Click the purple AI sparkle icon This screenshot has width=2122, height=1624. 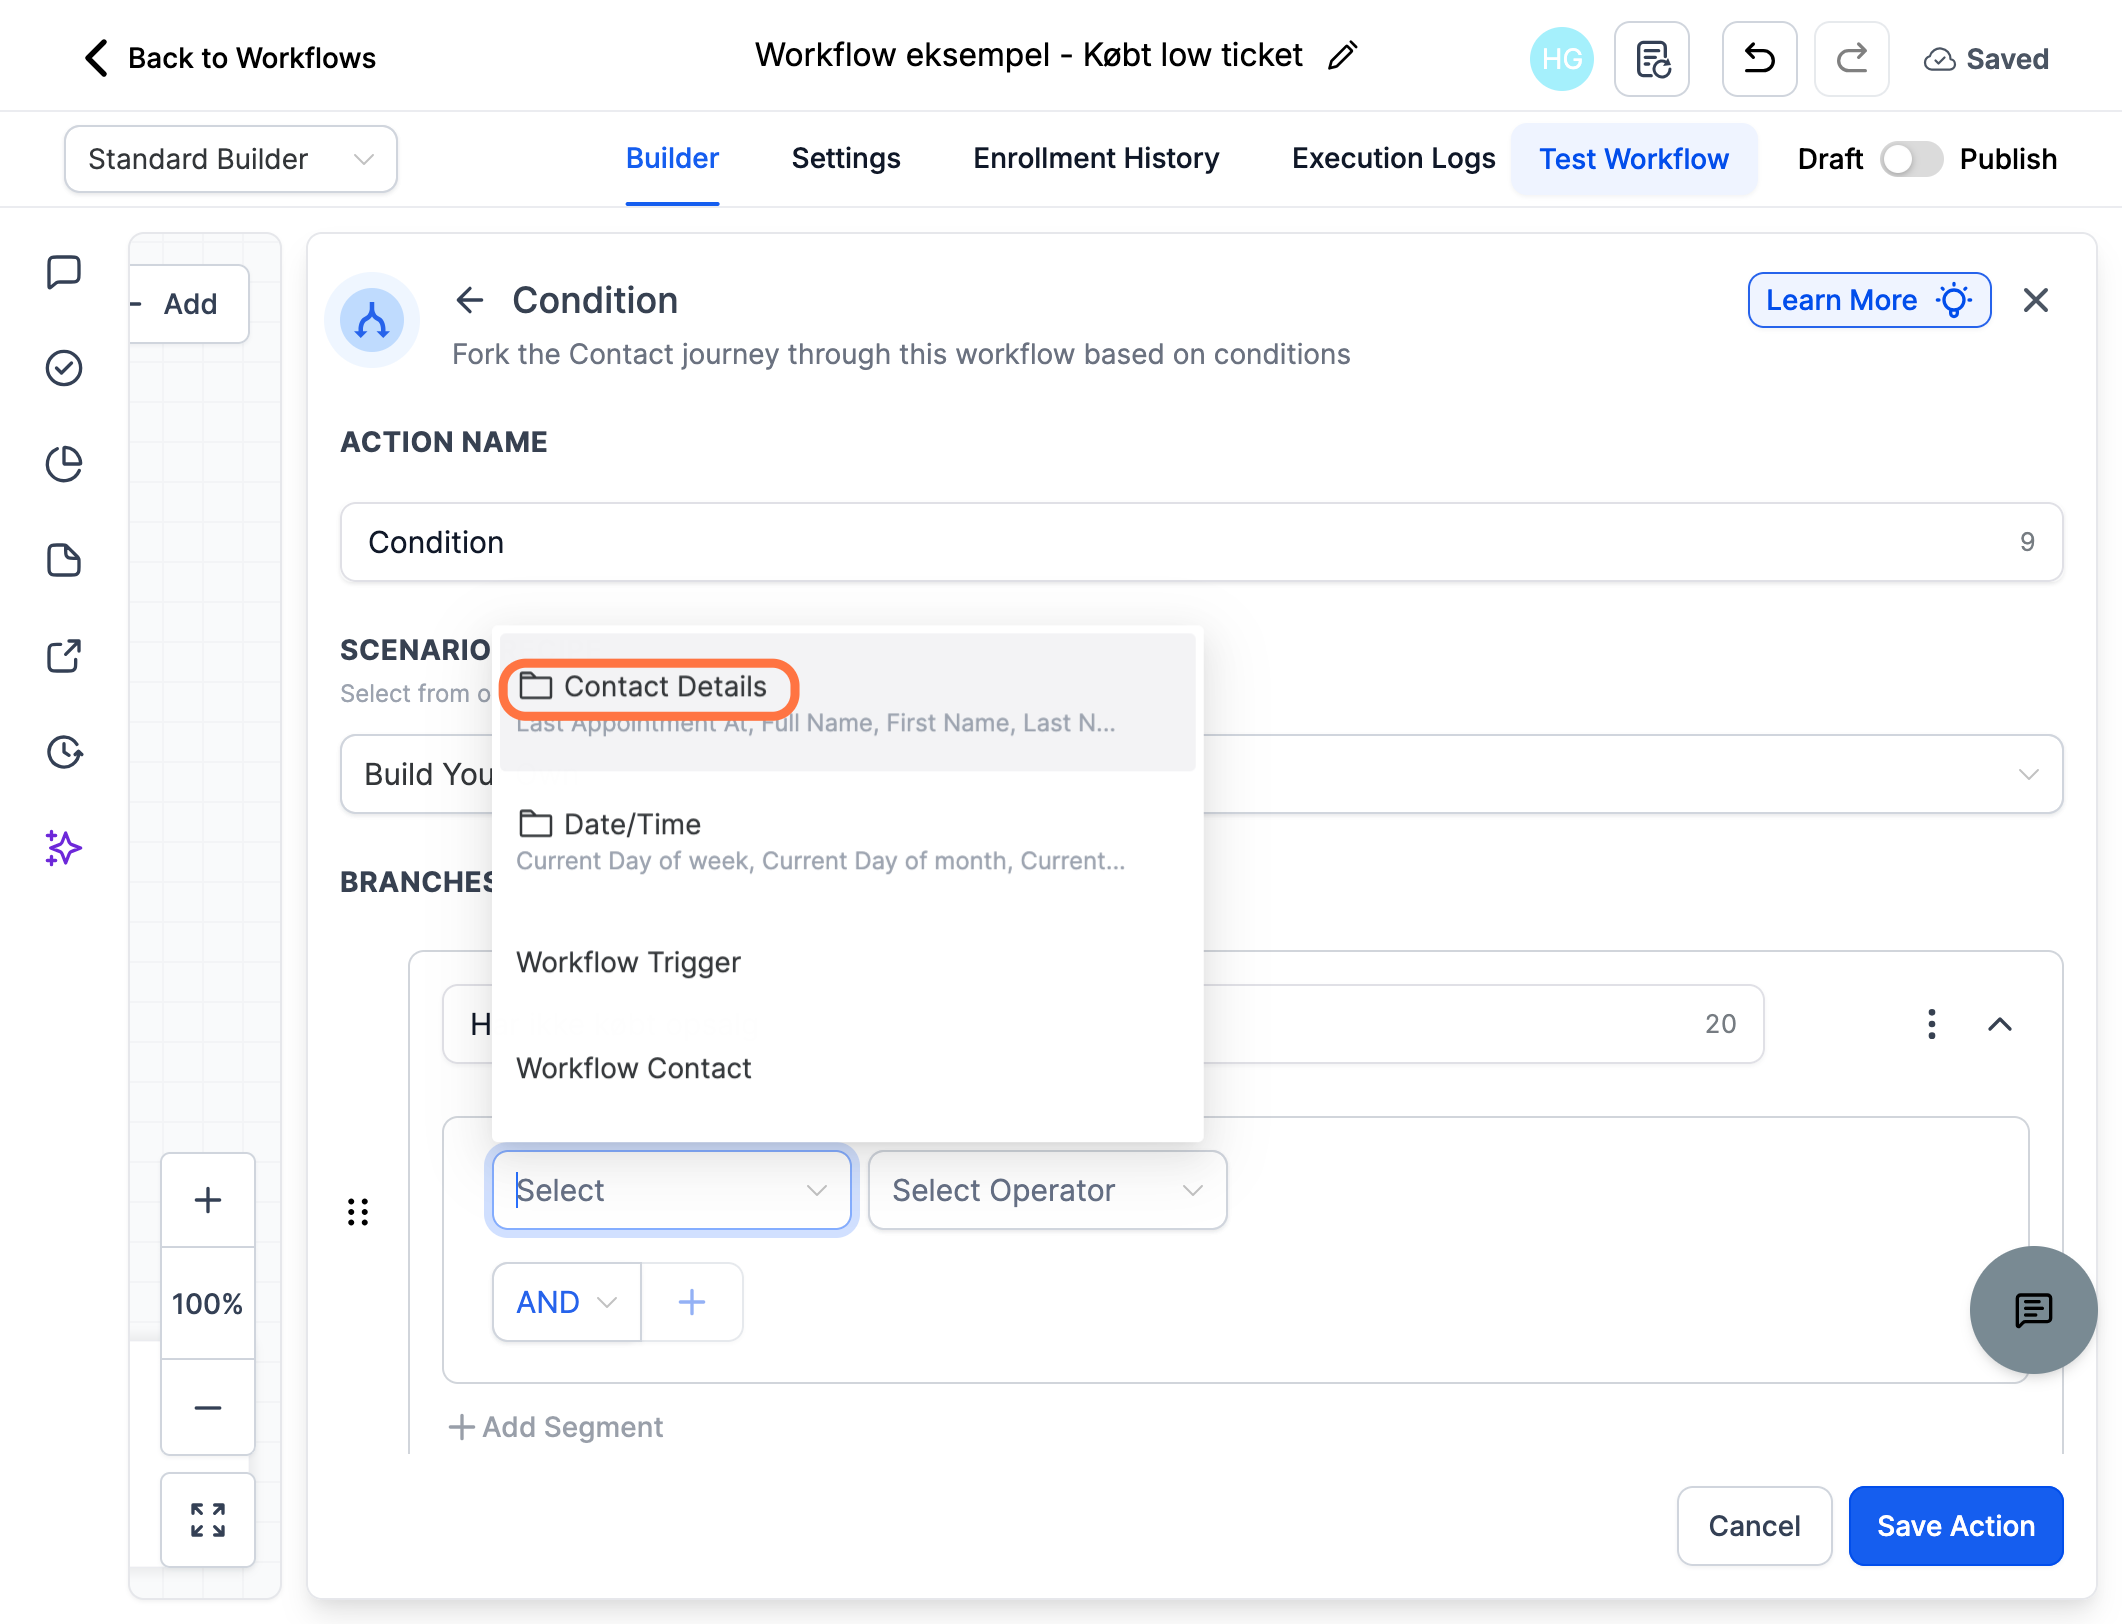tap(64, 848)
